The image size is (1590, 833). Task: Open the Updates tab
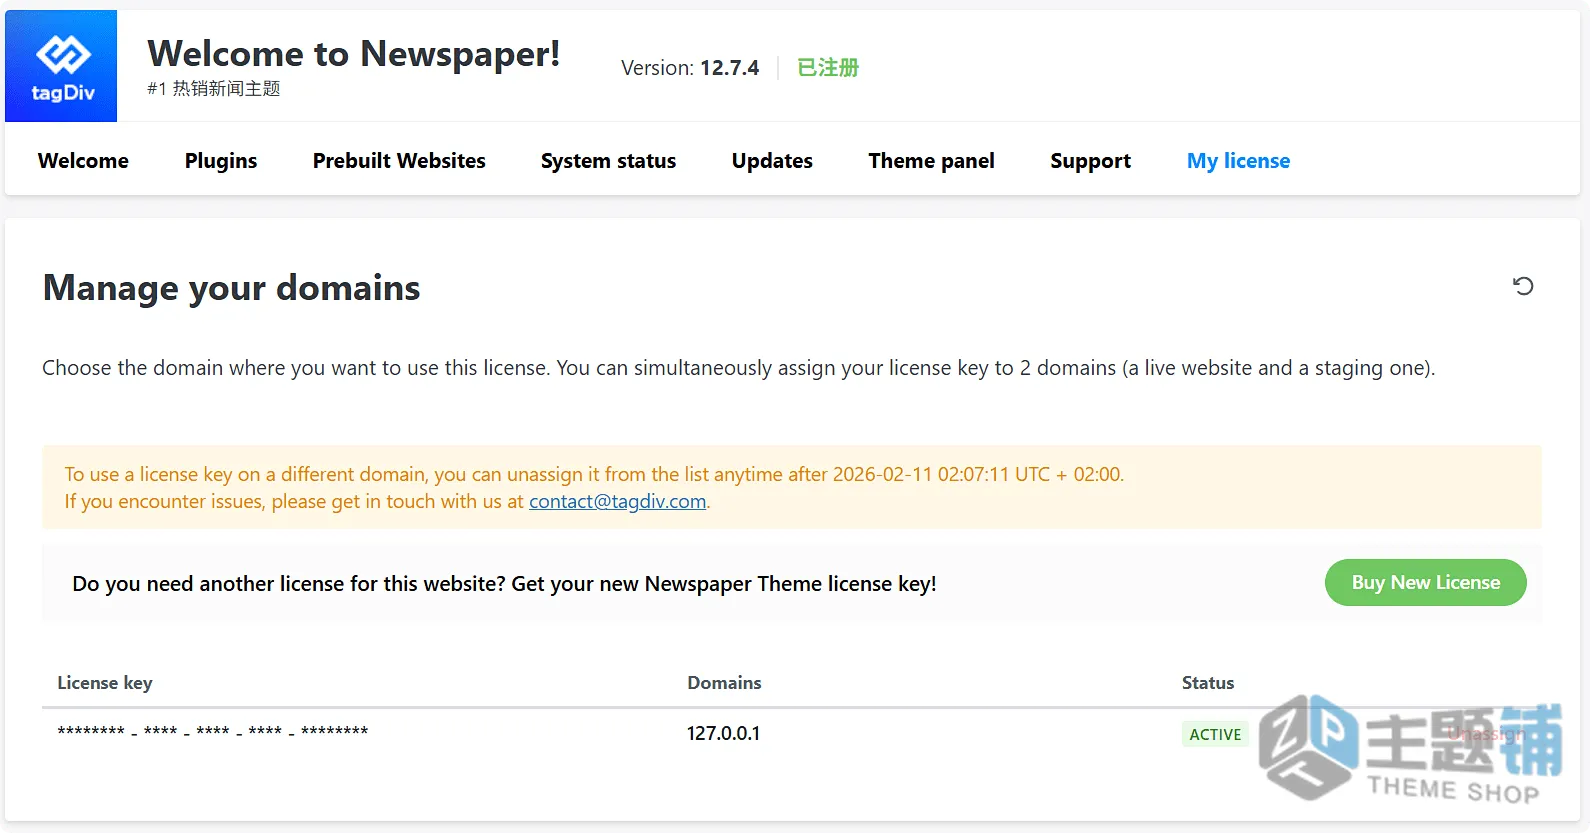[x=772, y=161]
